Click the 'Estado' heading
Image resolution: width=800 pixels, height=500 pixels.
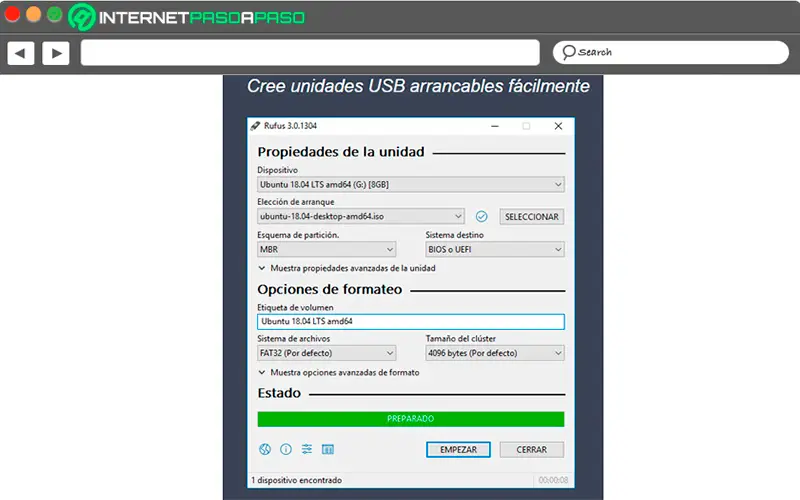(x=279, y=393)
